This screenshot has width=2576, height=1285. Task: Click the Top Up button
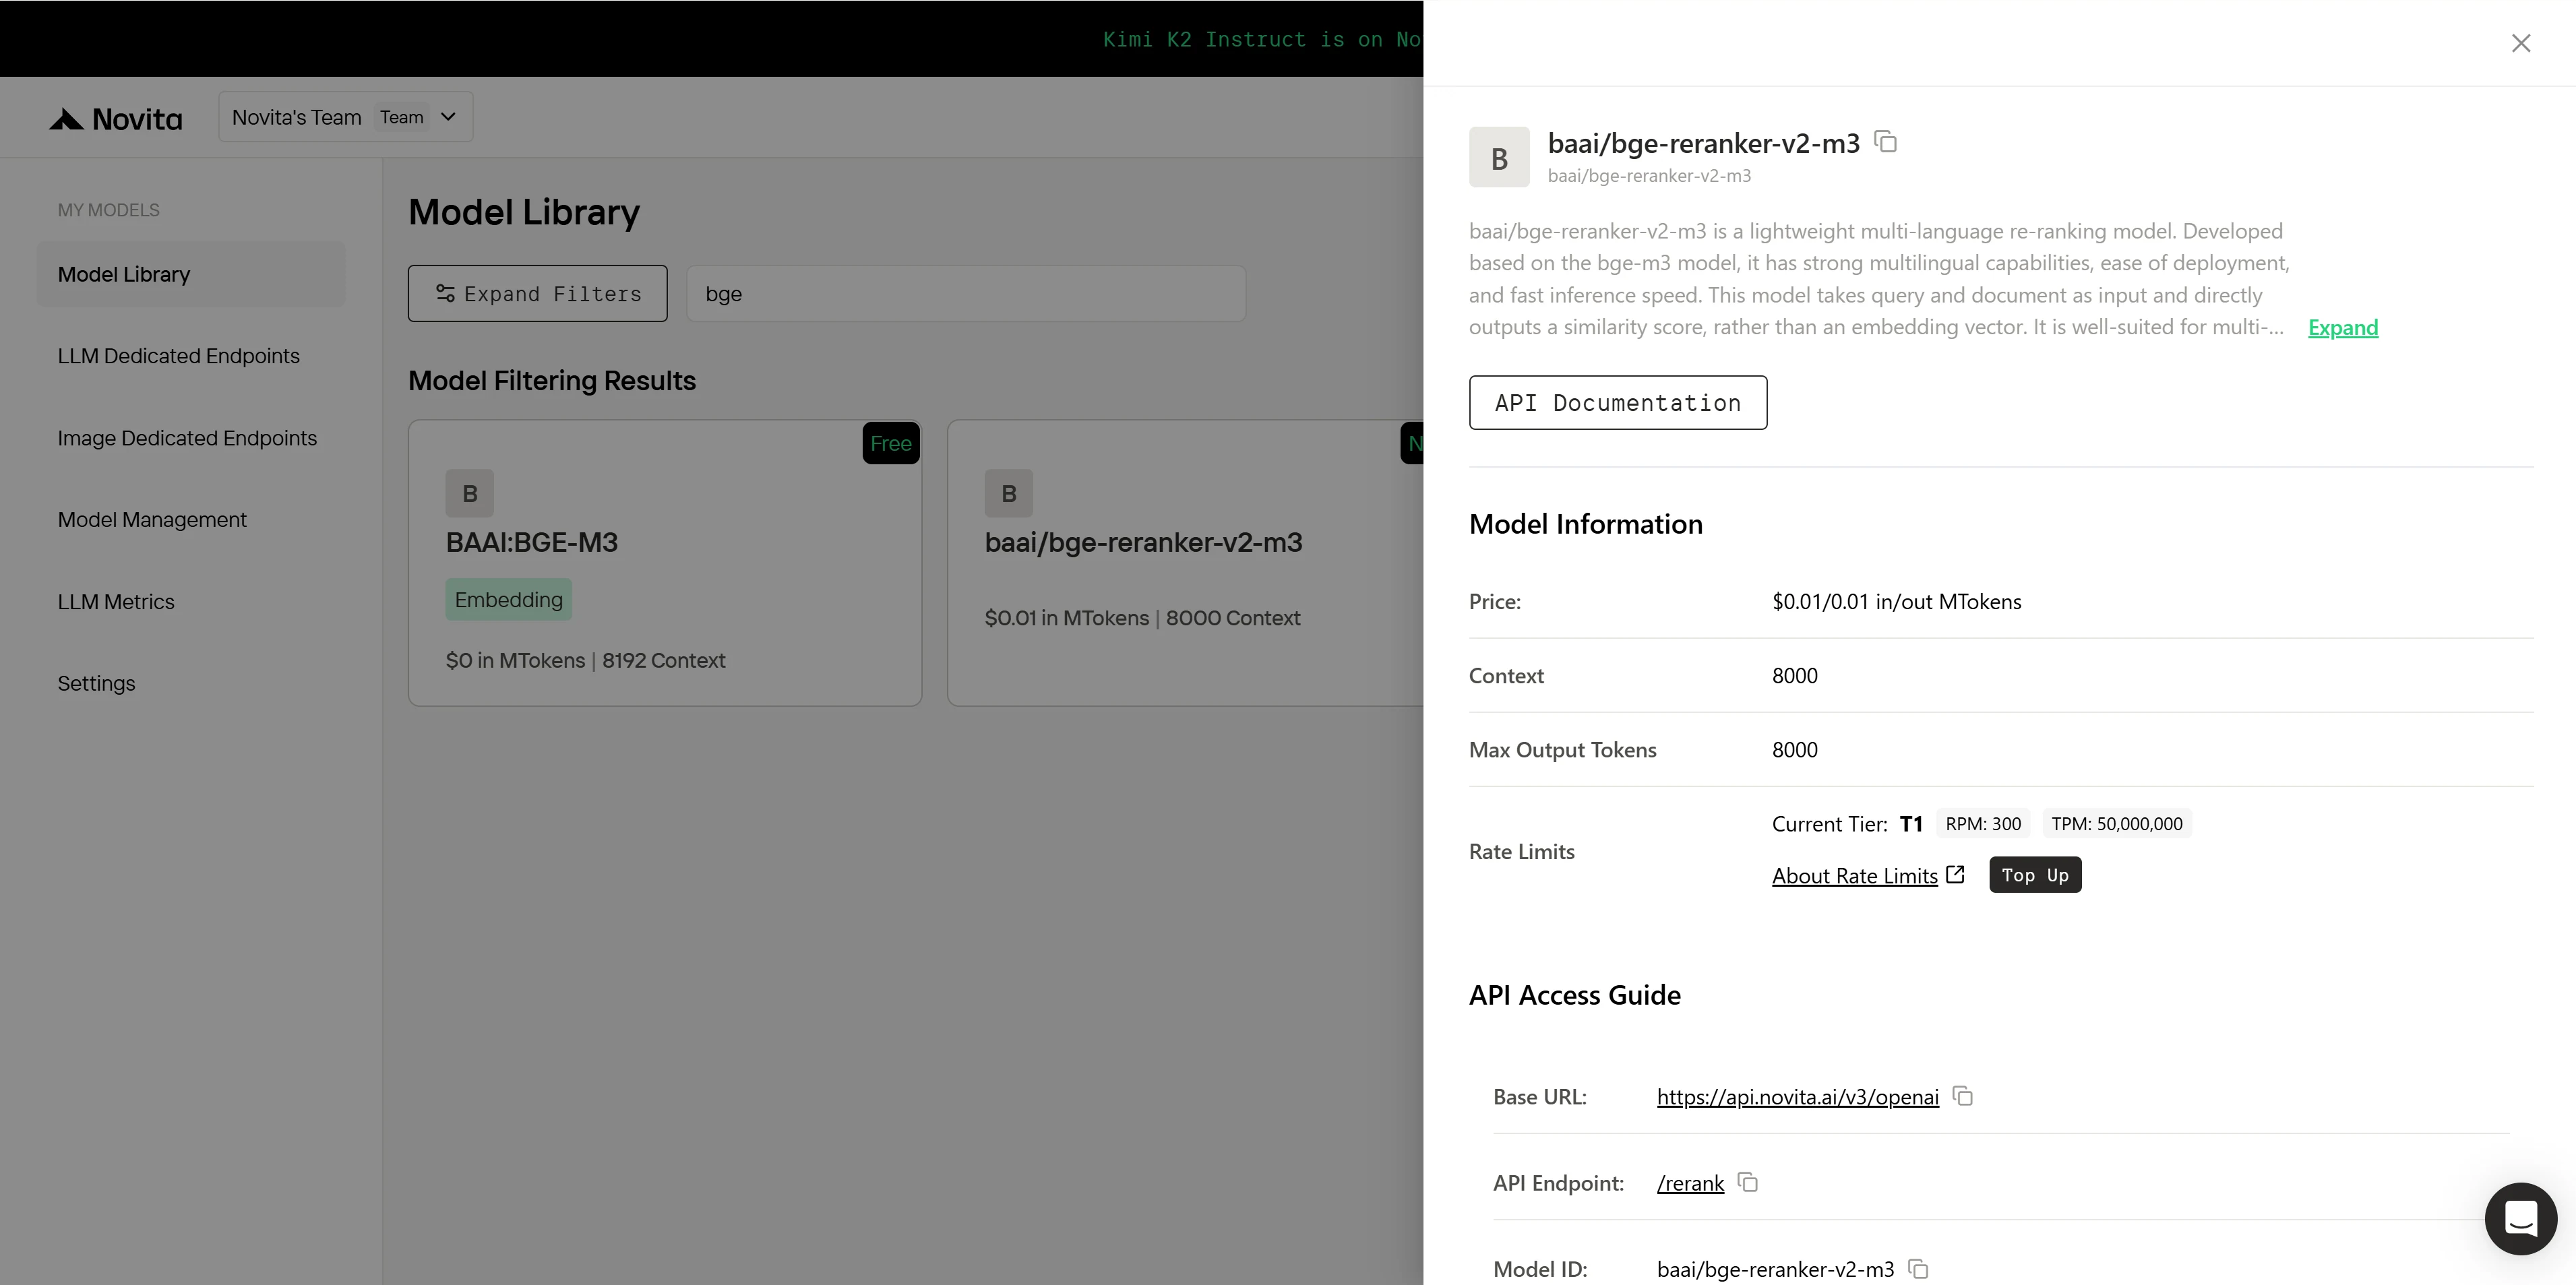pos(2035,875)
